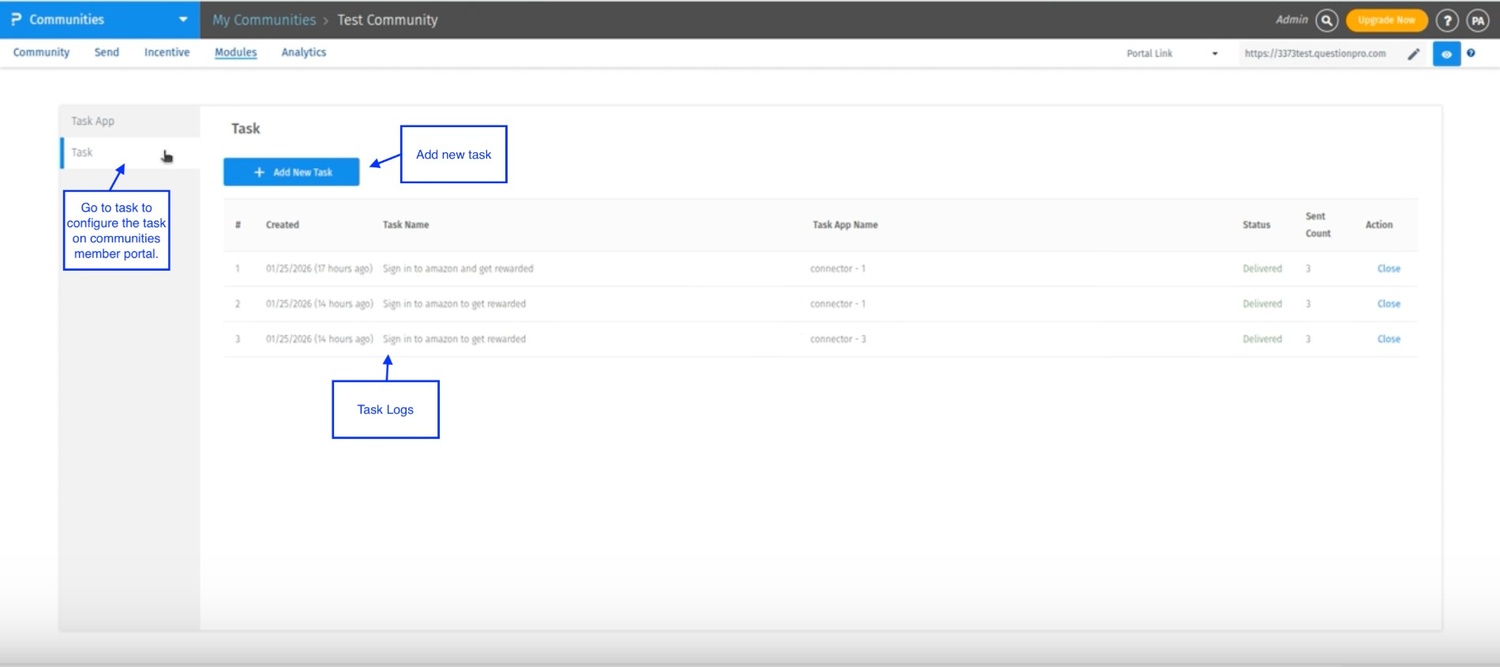Close the task in row 1
1500x667 pixels.
[1388, 269]
